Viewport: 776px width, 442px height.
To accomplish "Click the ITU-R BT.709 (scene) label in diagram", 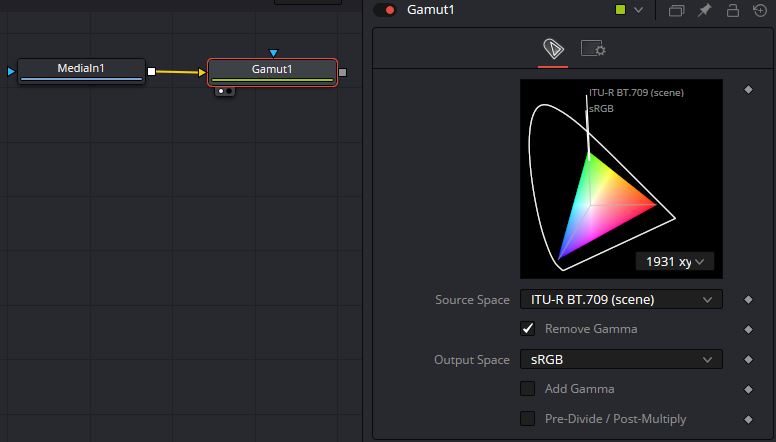I will tap(636, 93).
